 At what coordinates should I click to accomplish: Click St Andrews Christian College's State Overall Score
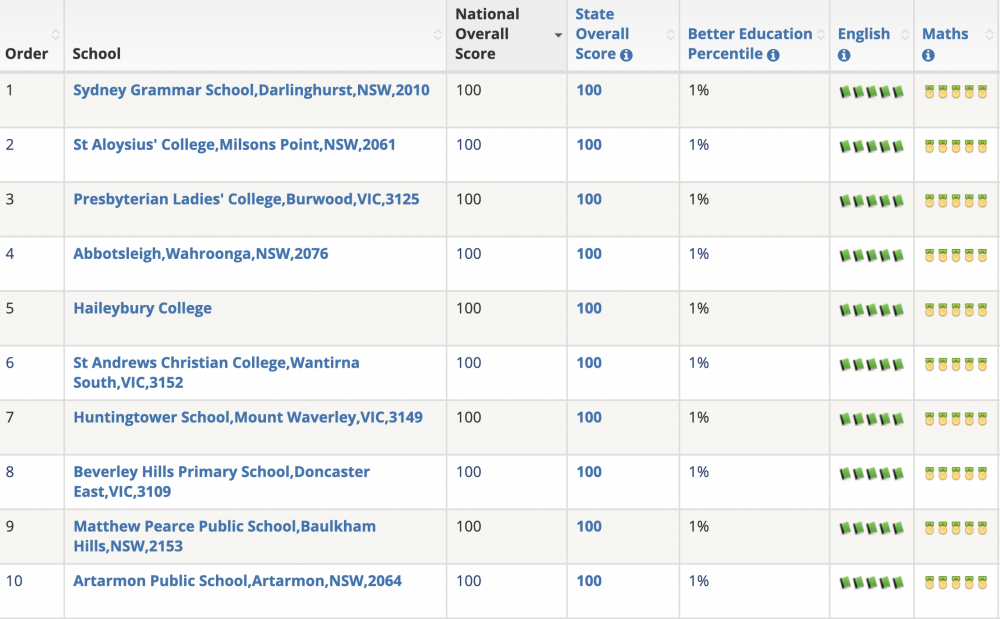pyautogui.click(x=589, y=363)
